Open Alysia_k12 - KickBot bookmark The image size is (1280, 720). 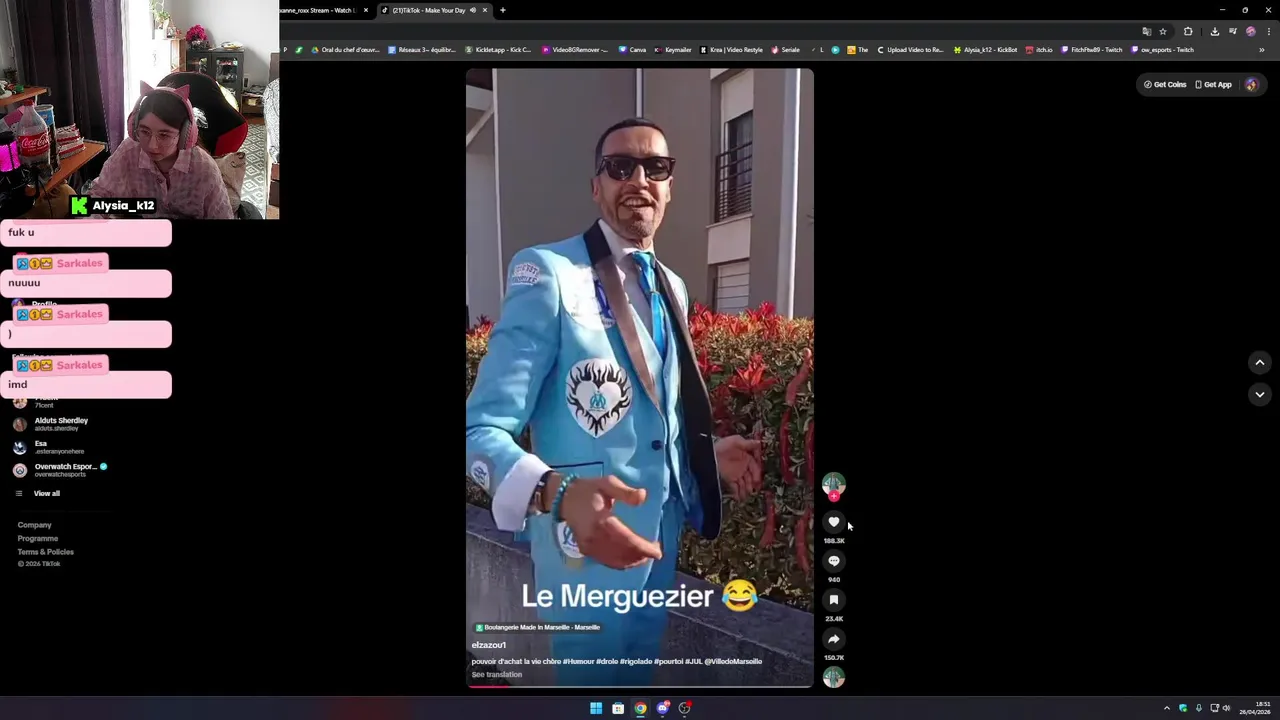[x=986, y=50]
